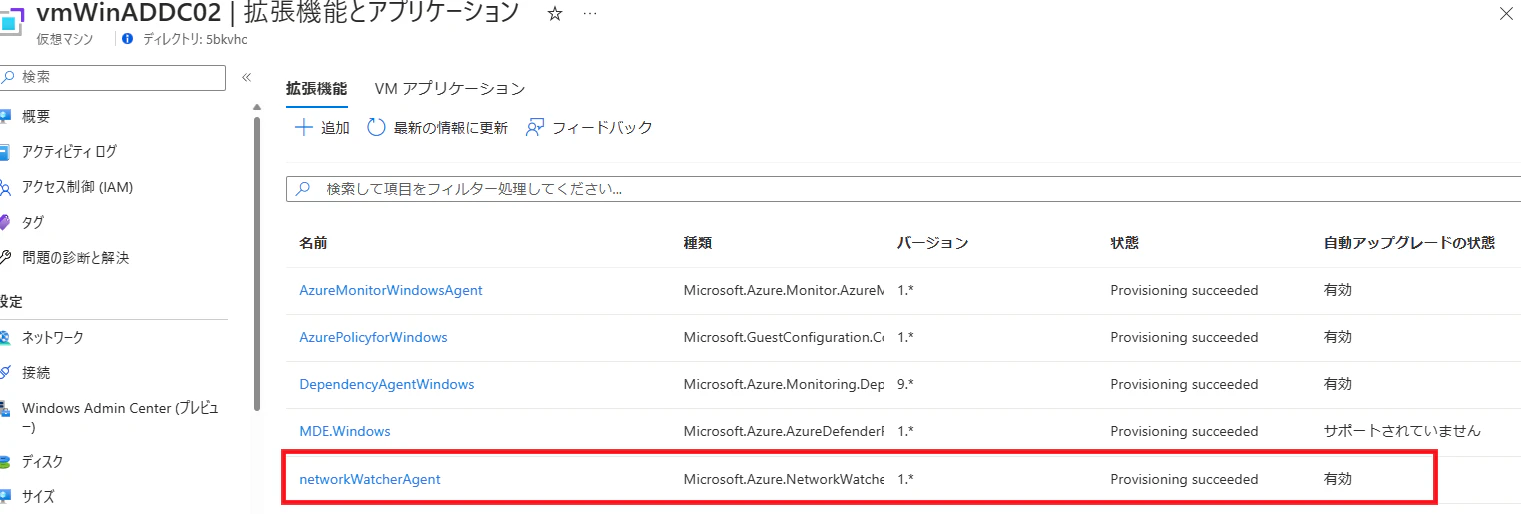
Task: Open the networkWatcherAgent extension link
Action: click(370, 479)
